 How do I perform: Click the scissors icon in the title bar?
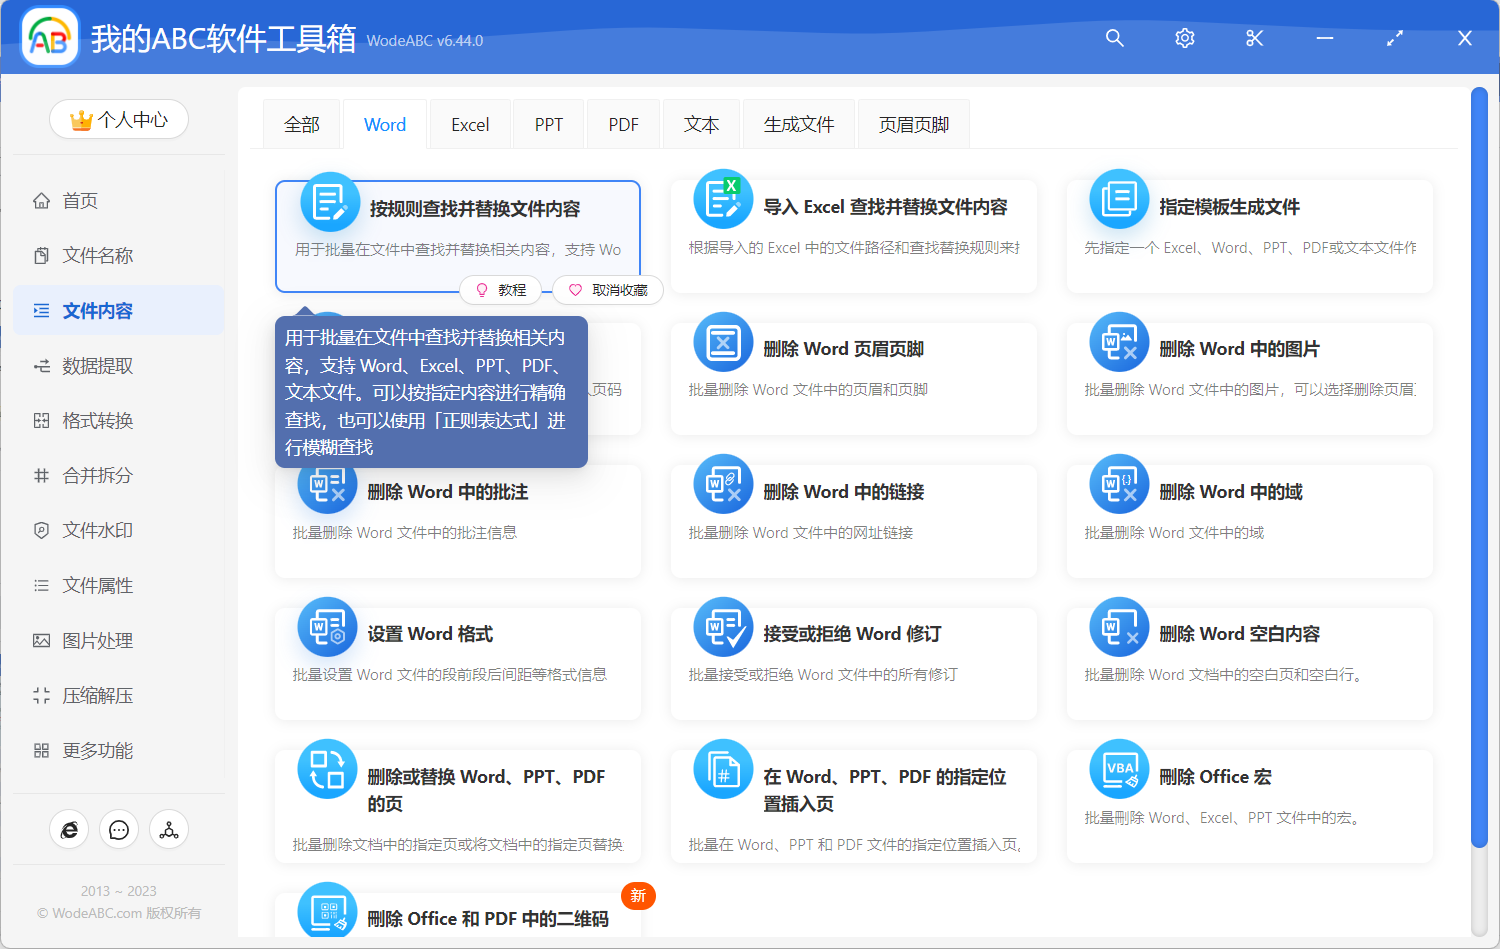(1254, 38)
